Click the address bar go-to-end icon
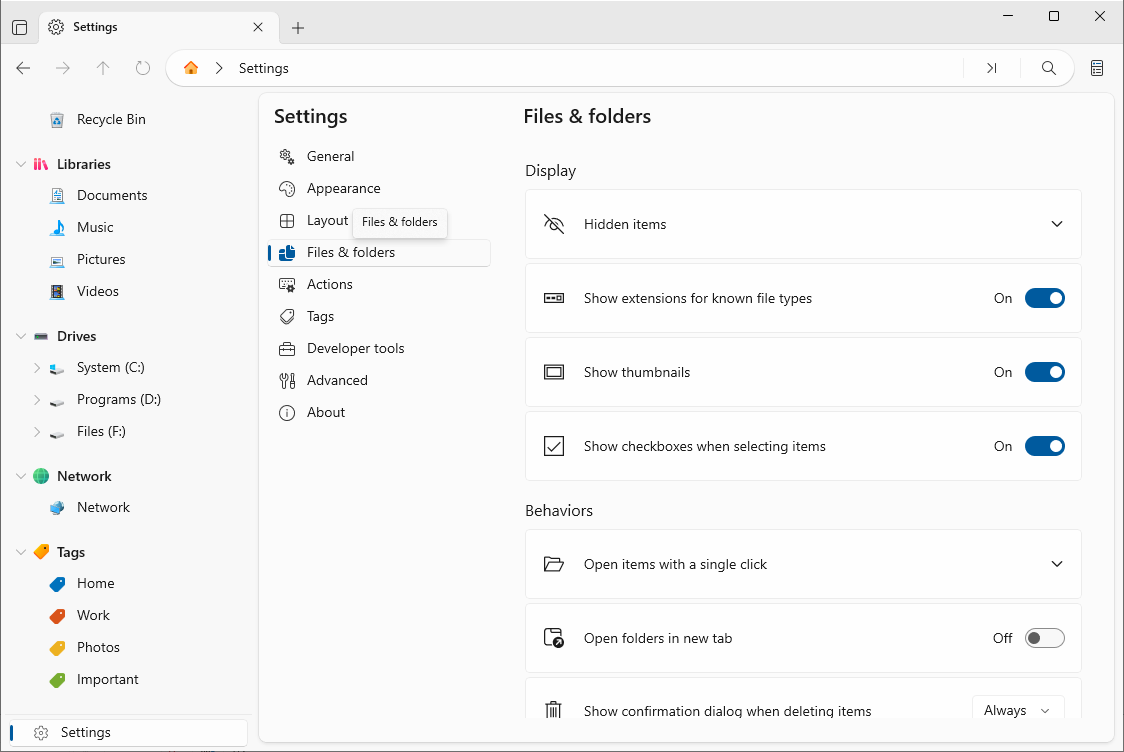1124x752 pixels. click(x=991, y=68)
